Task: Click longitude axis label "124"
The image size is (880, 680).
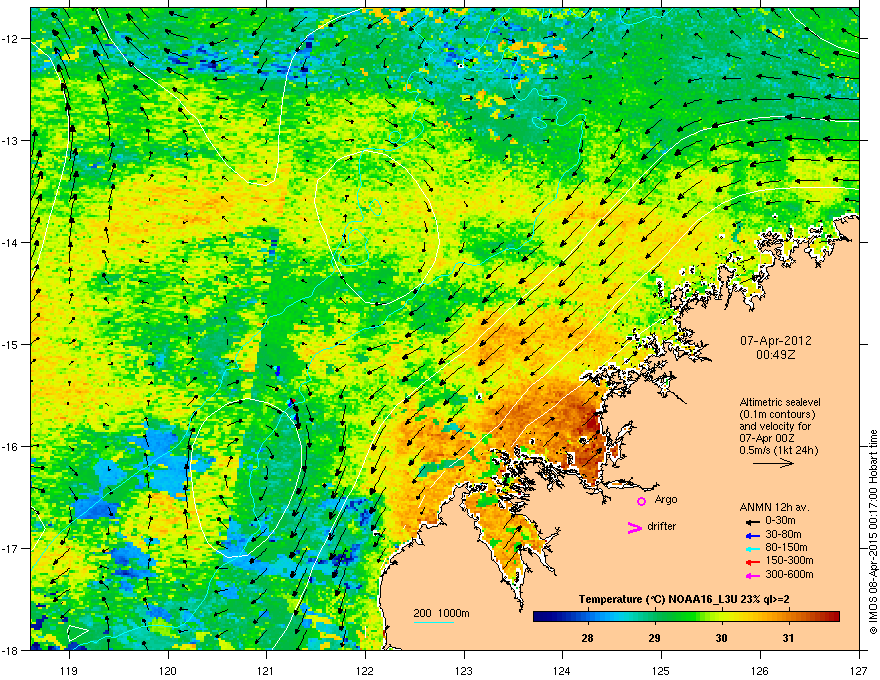Action: click(x=562, y=670)
